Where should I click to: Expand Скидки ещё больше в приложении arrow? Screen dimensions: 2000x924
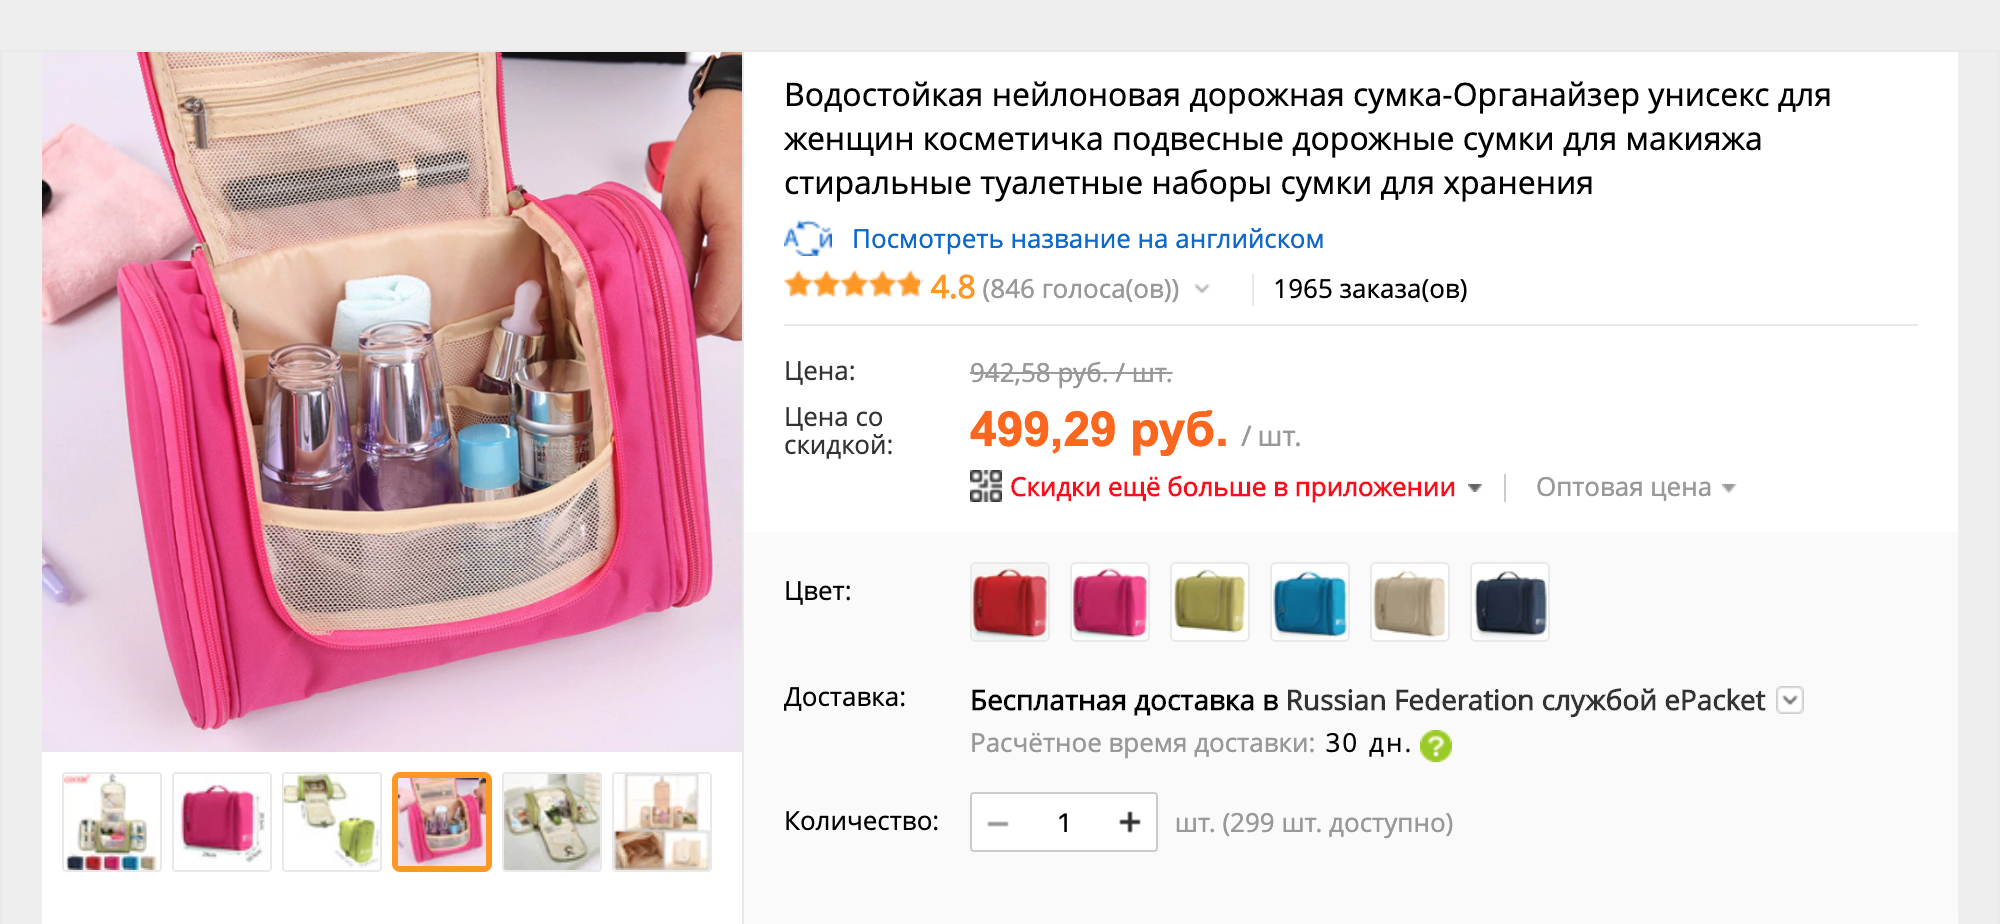tap(1474, 488)
